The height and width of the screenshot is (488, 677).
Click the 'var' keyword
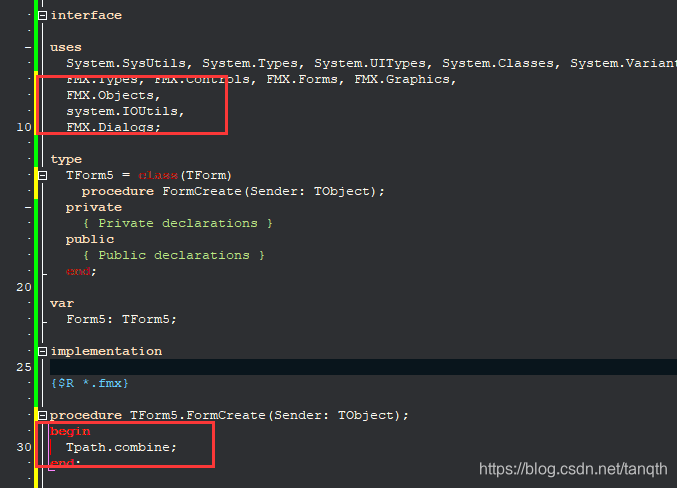pos(62,303)
